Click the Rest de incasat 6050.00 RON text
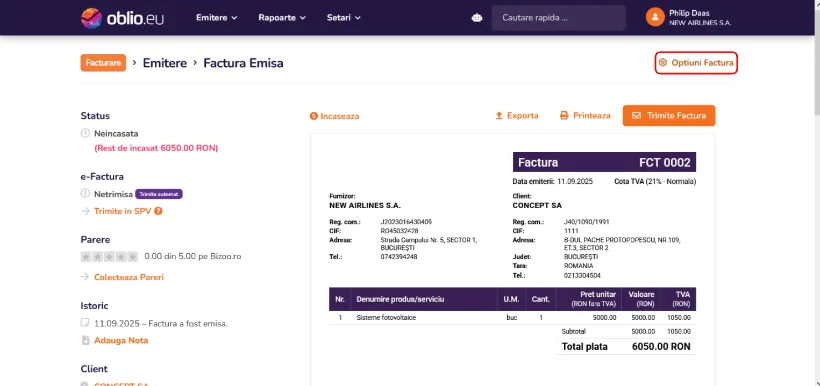The height and width of the screenshot is (386, 820). 156,148
